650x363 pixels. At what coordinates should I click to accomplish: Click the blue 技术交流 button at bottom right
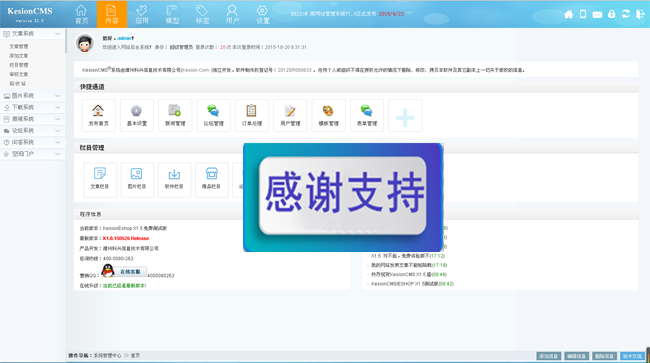pos(632,356)
